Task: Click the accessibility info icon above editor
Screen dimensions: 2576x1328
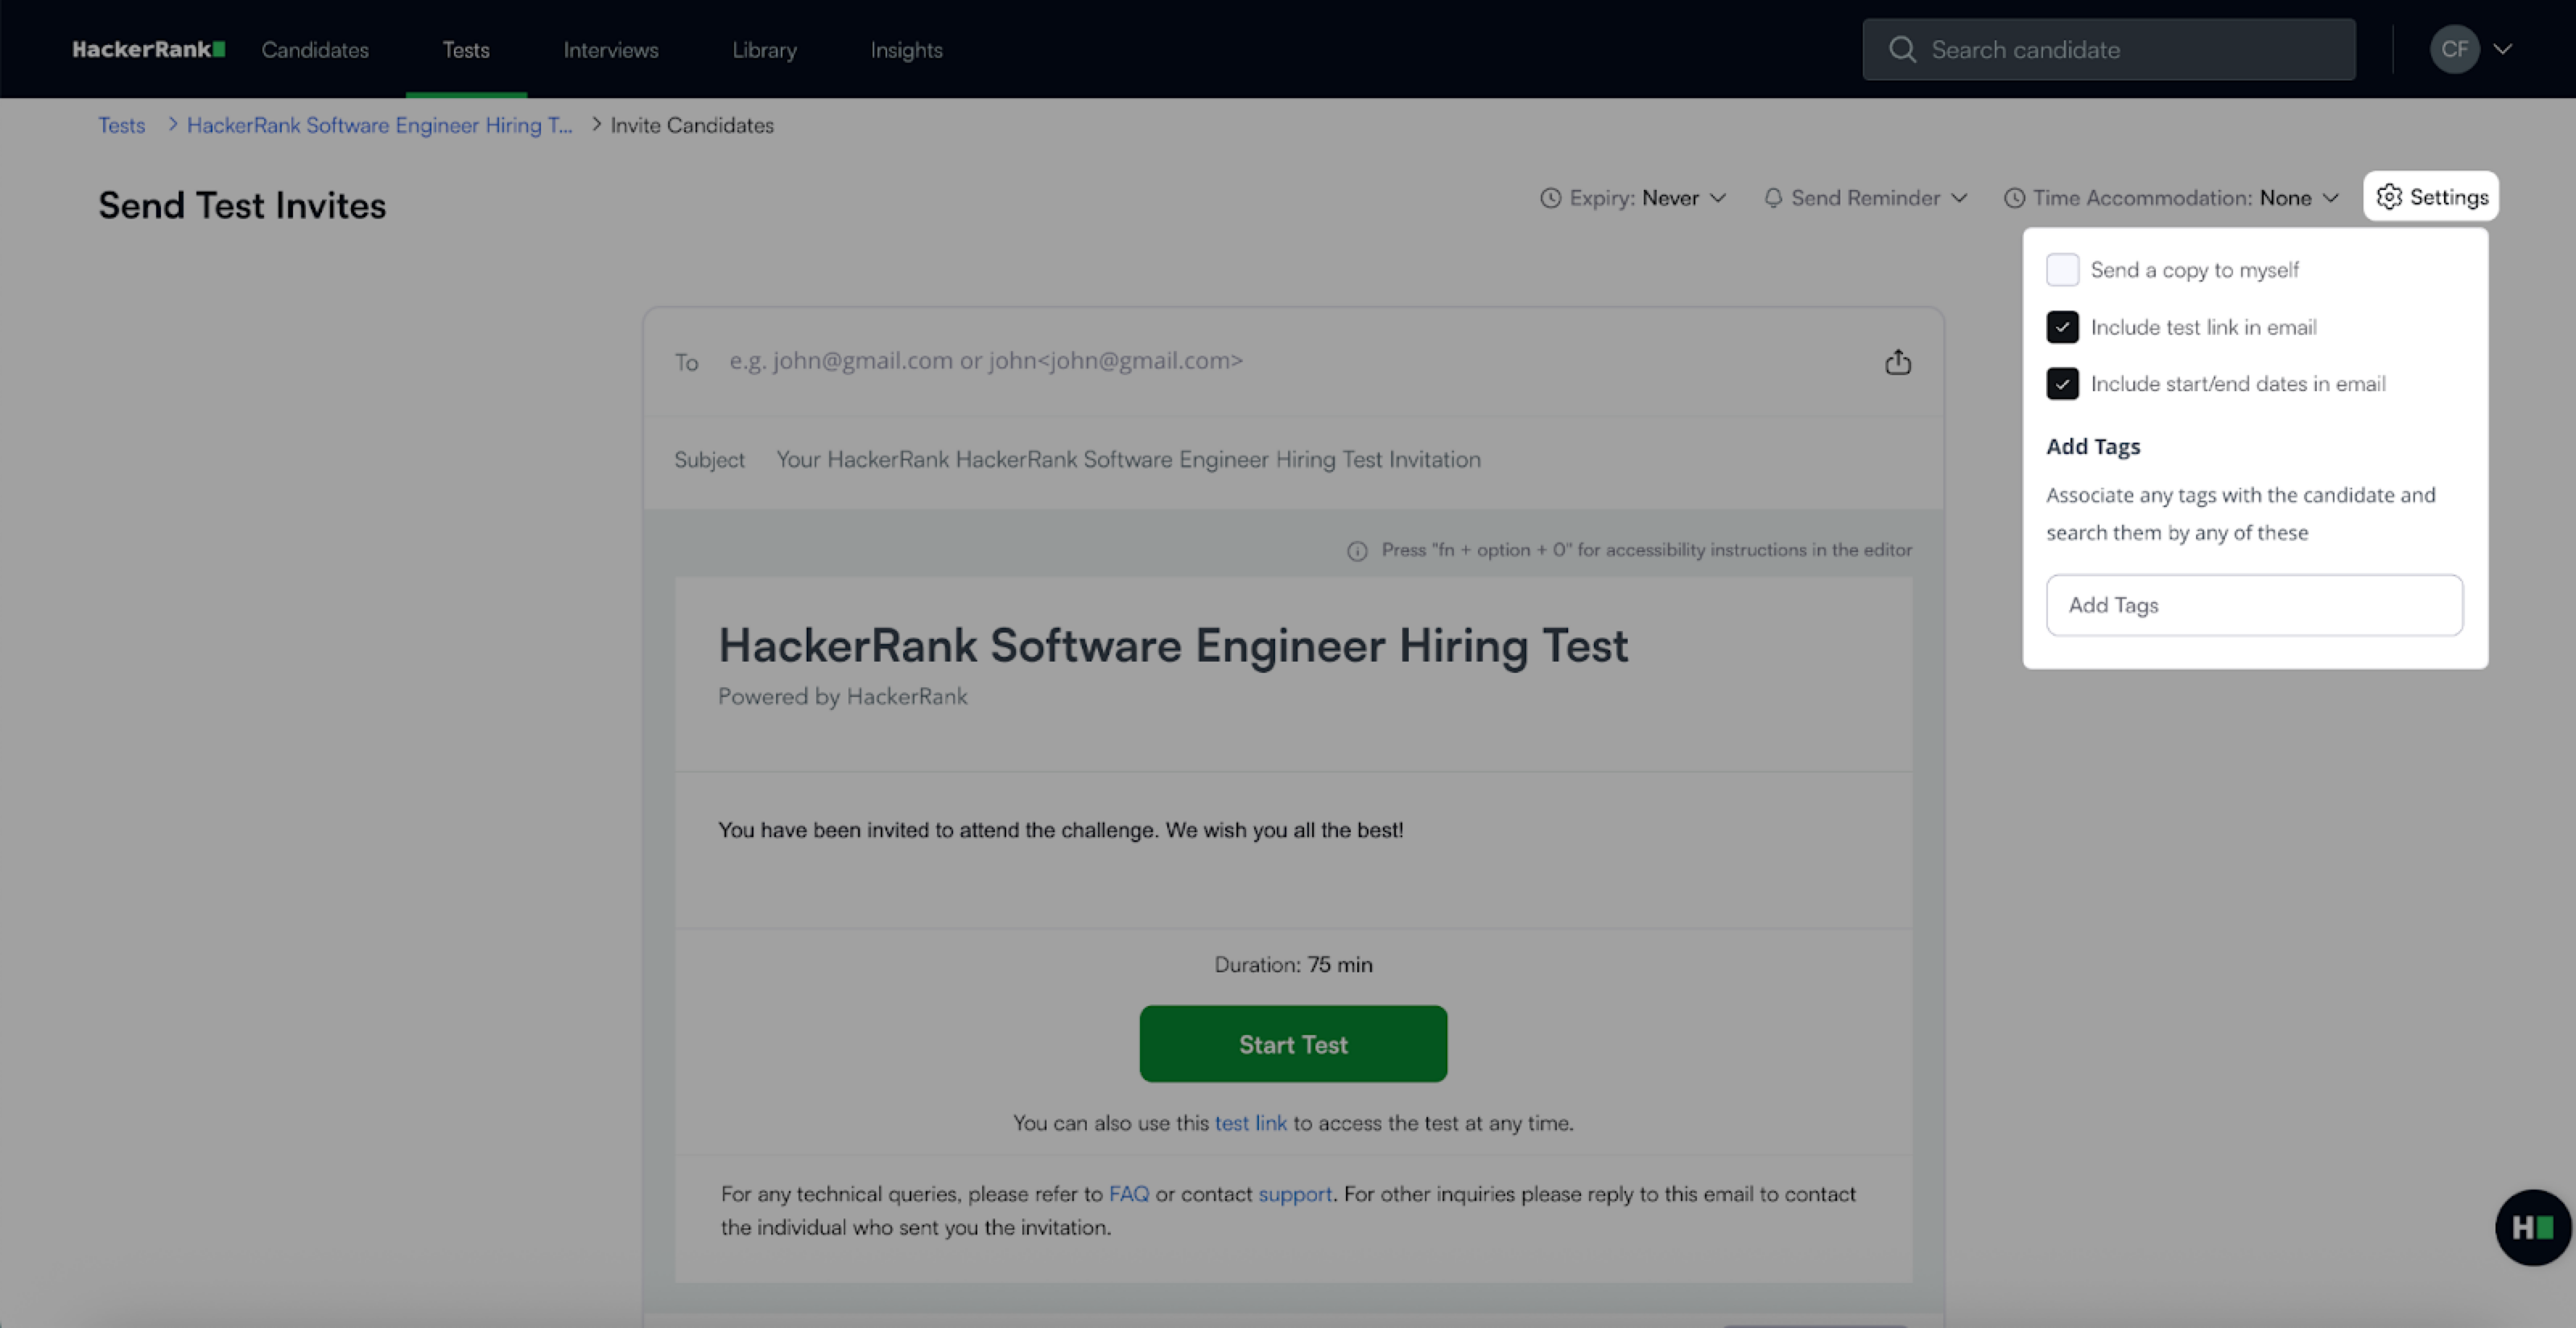Action: point(1357,551)
